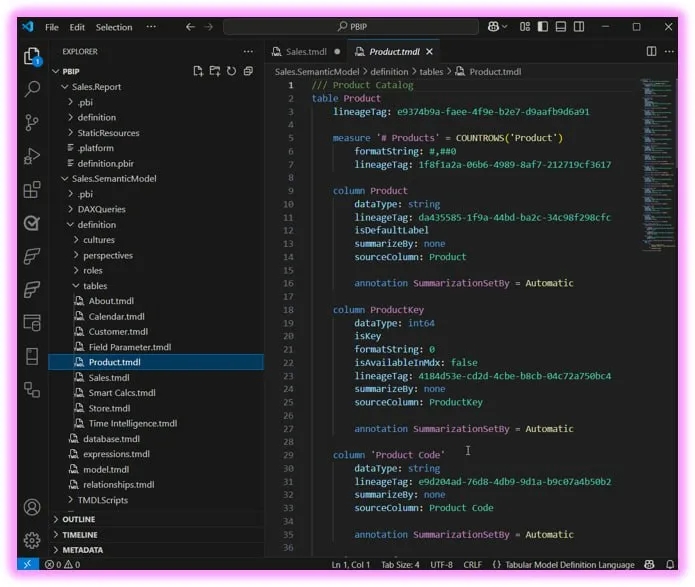Click the notifications bell in status bar
The height and width of the screenshot is (587, 695).
coord(670,564)
